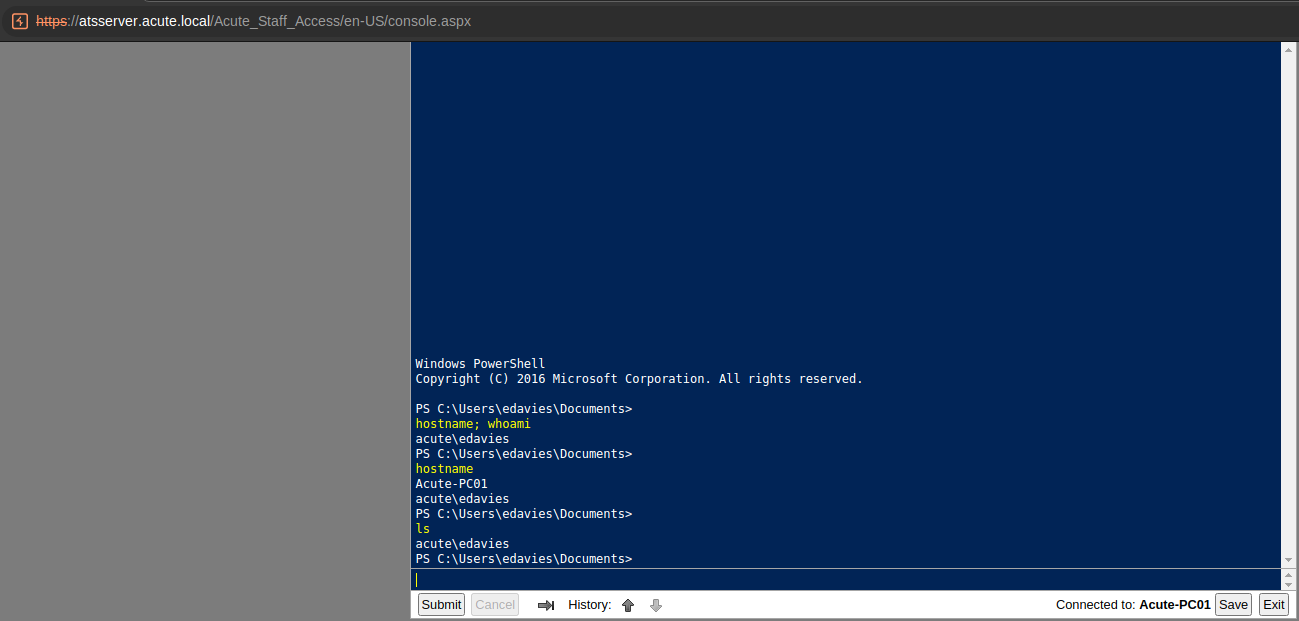Click the console output scrollbar's down arrow
The height and width of the screenshot is (621, 1299).
1290,560
